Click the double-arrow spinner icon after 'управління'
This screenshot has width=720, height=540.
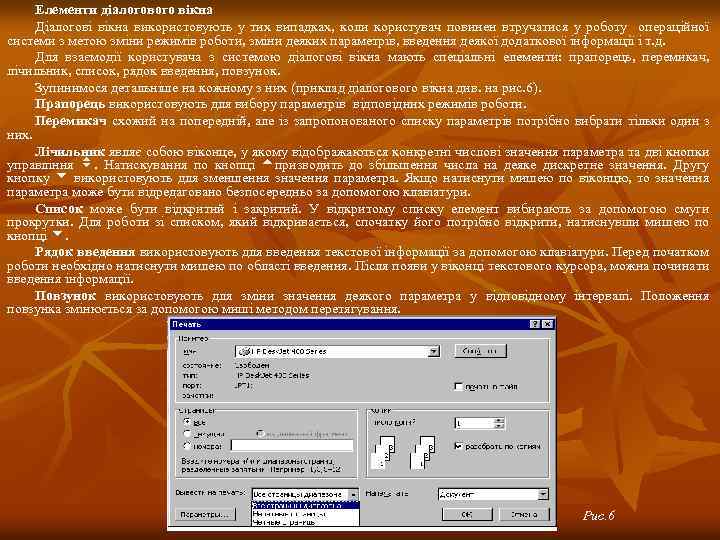[87, 163]
